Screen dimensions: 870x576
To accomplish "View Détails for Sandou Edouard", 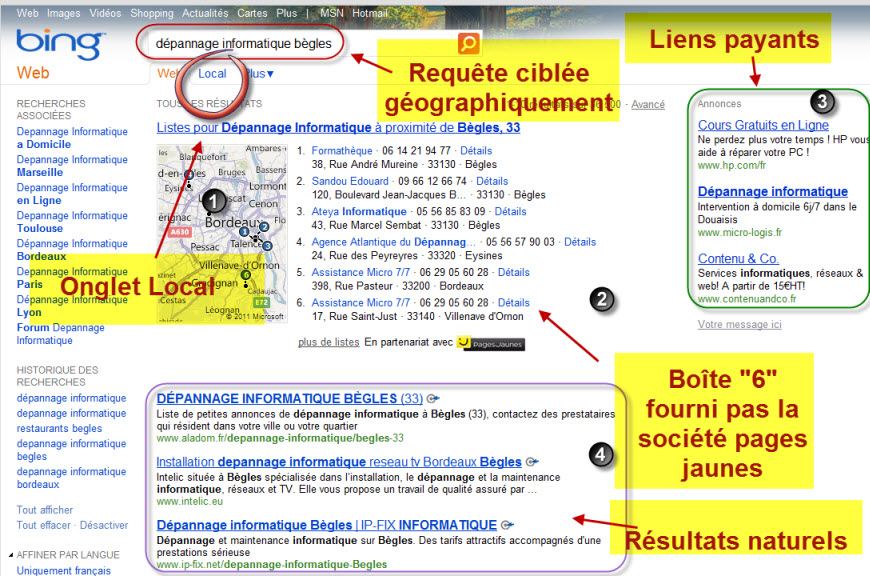I will tap(492, 181).
